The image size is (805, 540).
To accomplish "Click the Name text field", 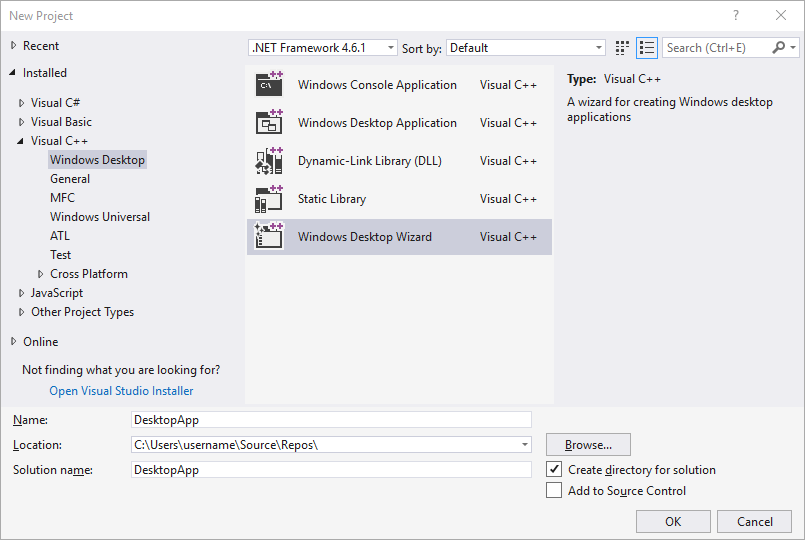I will pos(331,419).
